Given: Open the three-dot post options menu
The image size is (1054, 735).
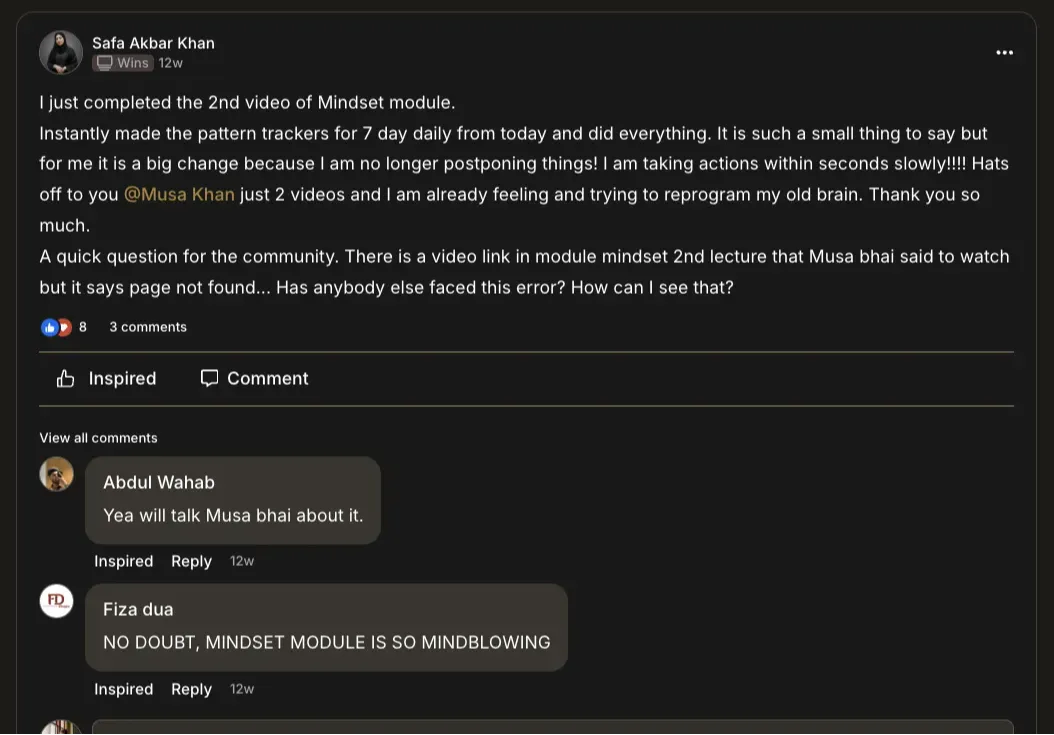Looking at the screenshot, I should point(1004,53).
